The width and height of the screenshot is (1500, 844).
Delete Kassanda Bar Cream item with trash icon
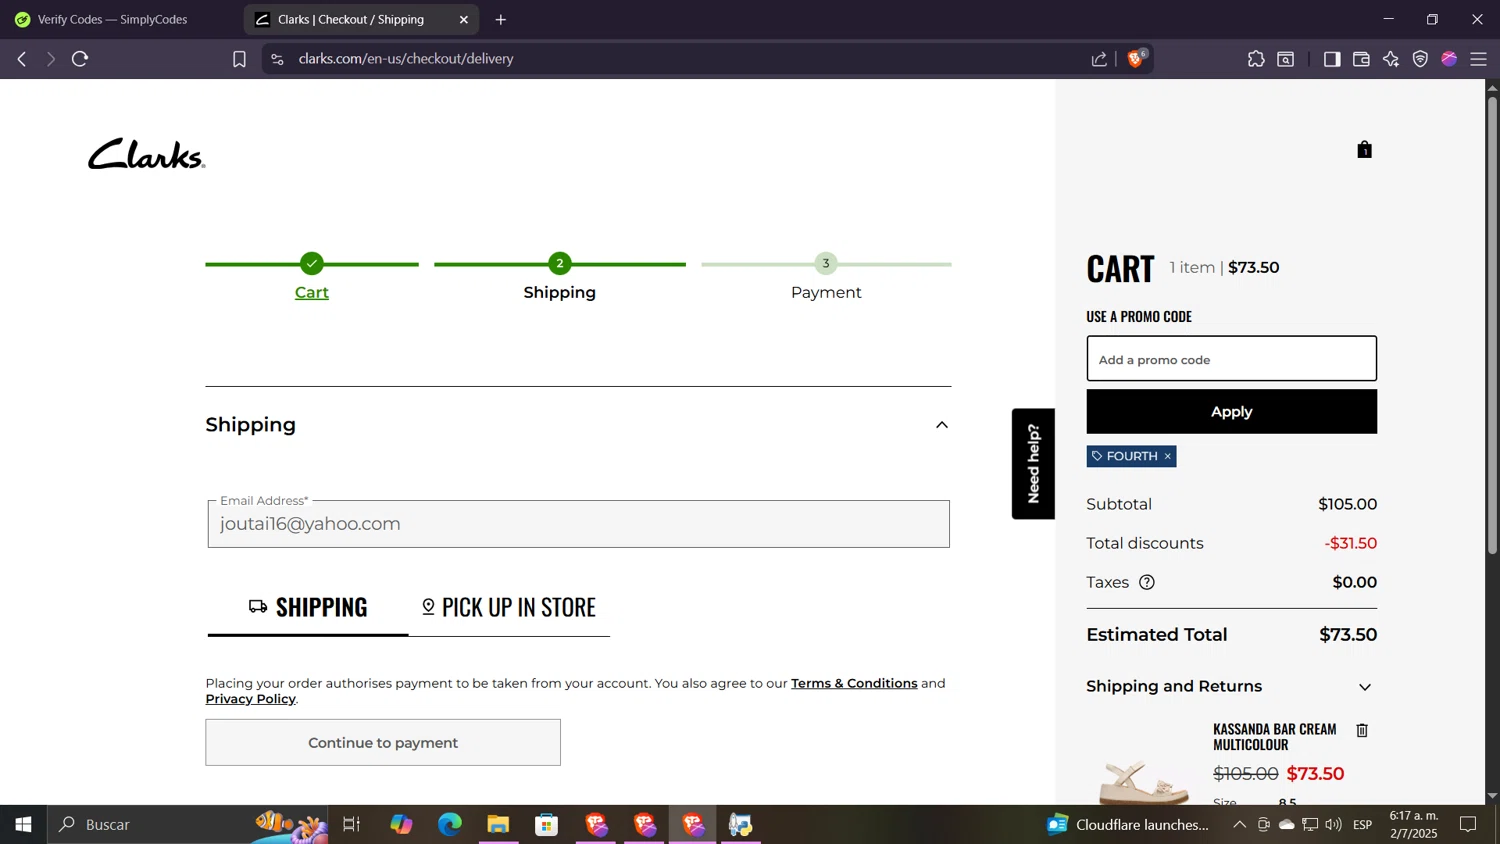pos(1362,731)
